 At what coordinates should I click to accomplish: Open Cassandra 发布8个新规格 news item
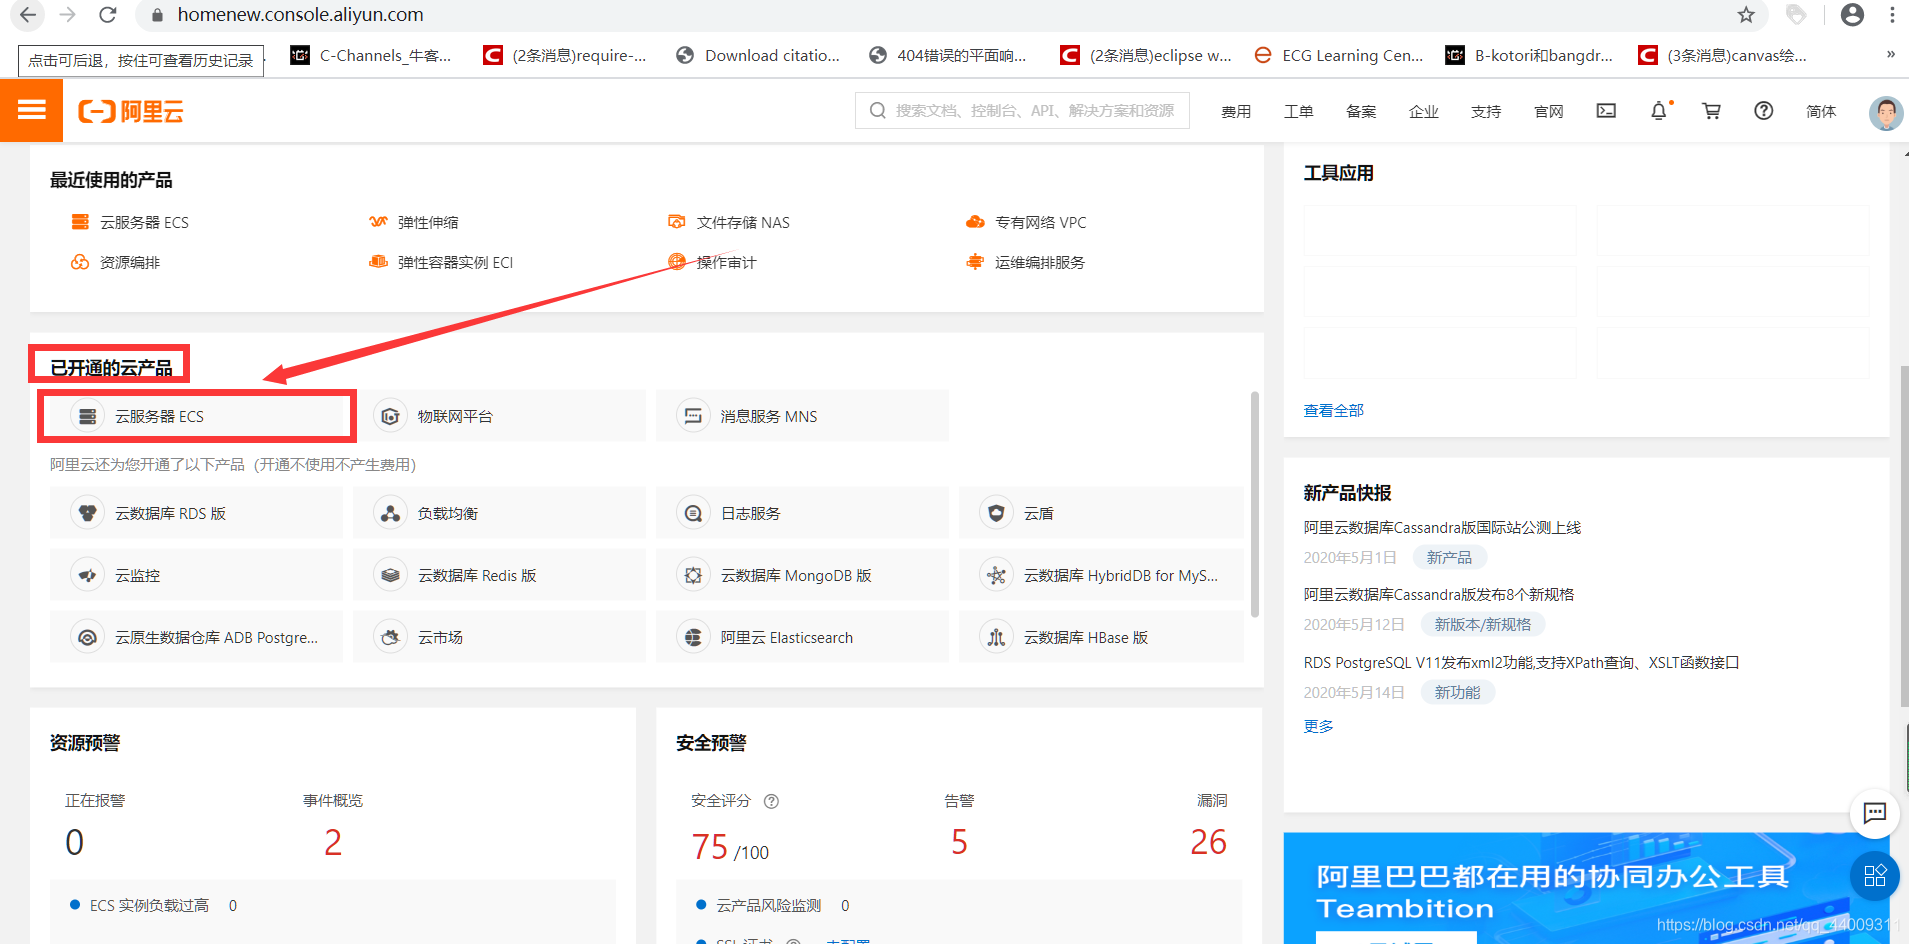click(1439, 594)
